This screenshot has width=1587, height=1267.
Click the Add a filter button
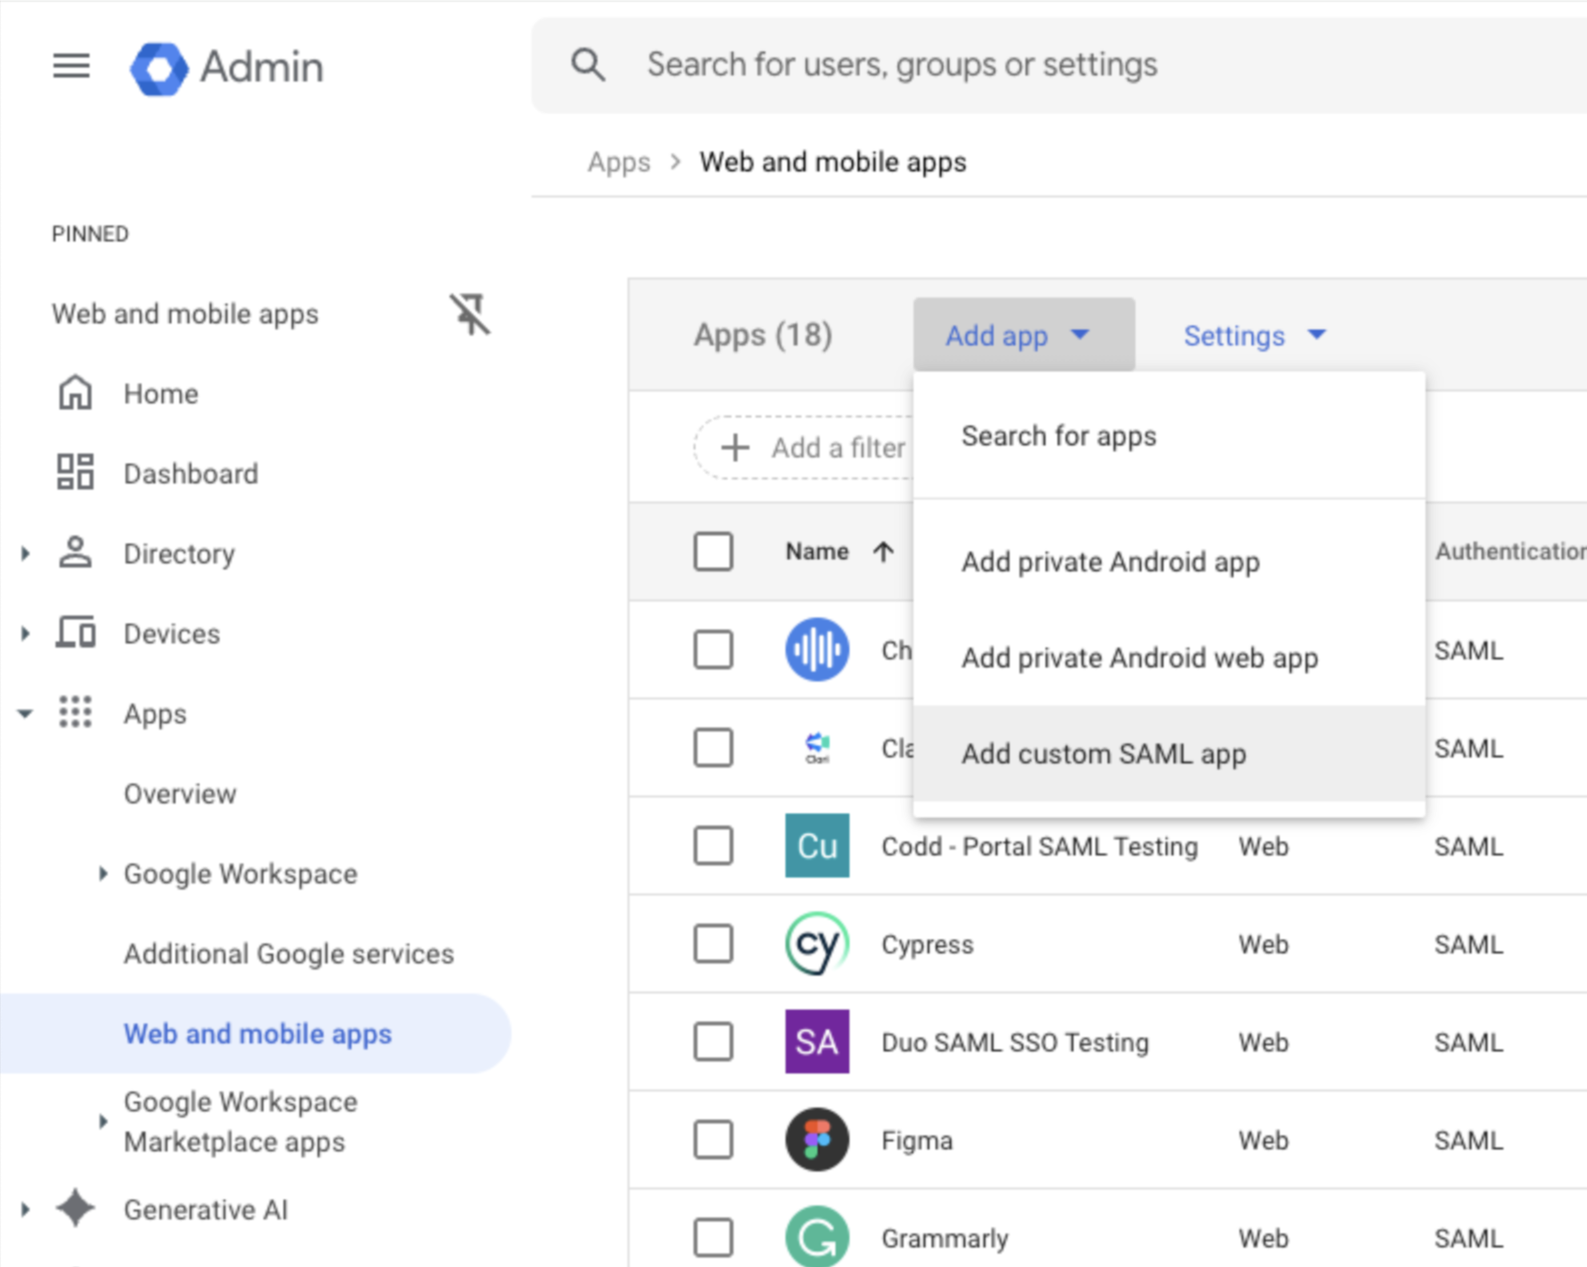click(805, 448)
